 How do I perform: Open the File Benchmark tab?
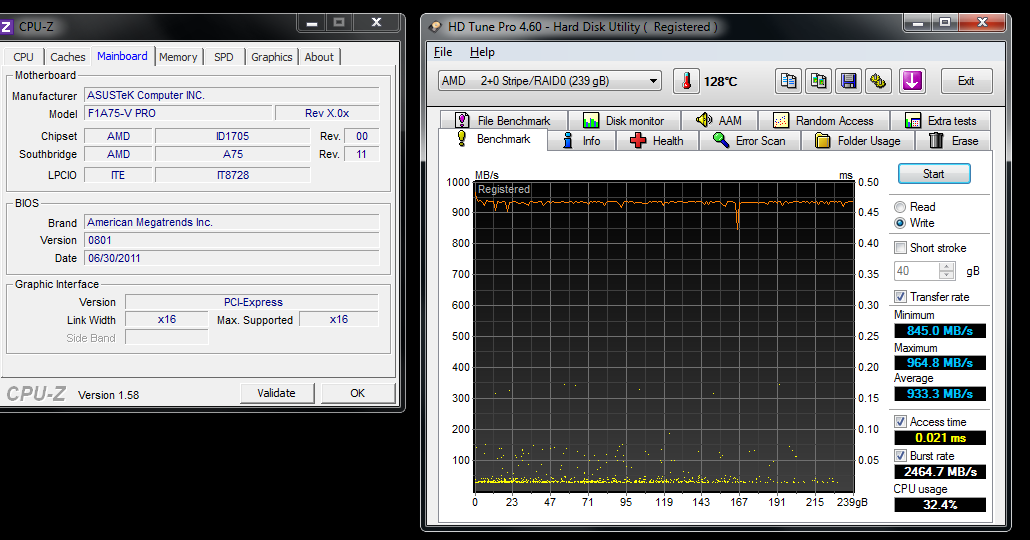(x=503, y=120)
